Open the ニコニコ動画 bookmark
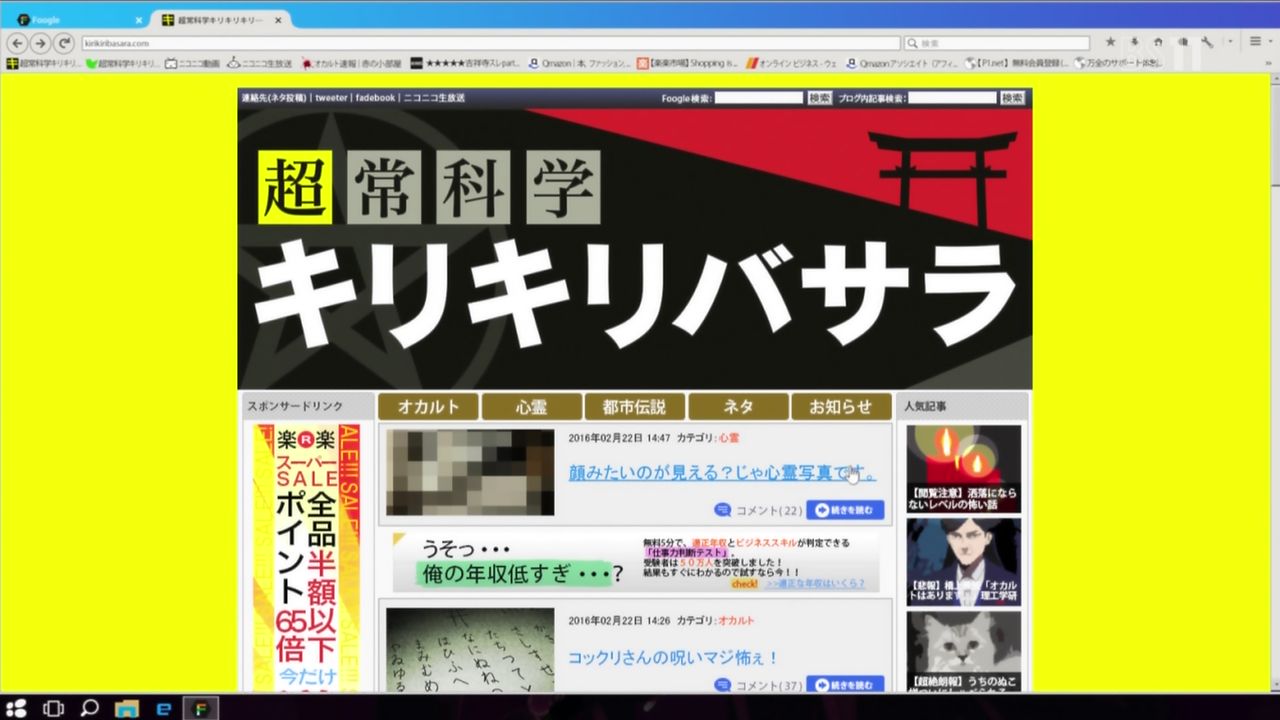 192,63
